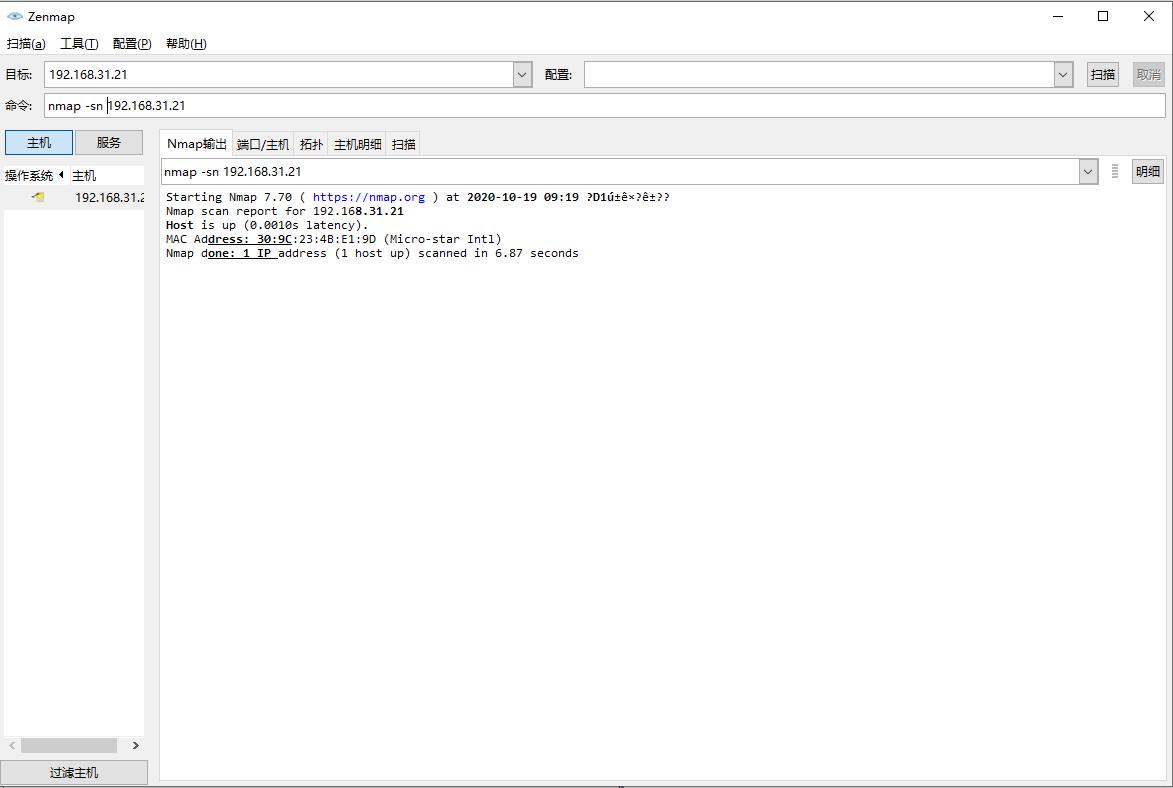
Task: Click the 明细 details button
Action: (1148, 171)
